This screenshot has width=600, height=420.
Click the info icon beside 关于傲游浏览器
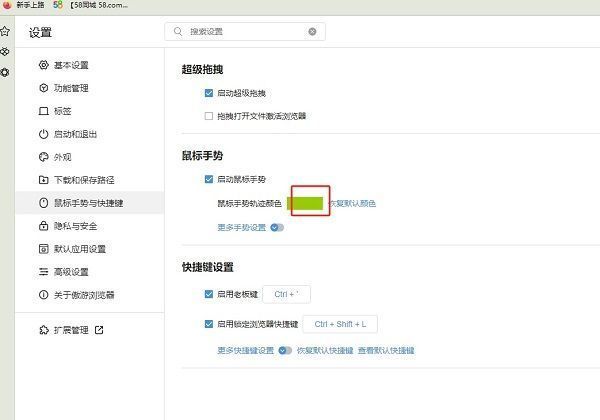[44, 295]
